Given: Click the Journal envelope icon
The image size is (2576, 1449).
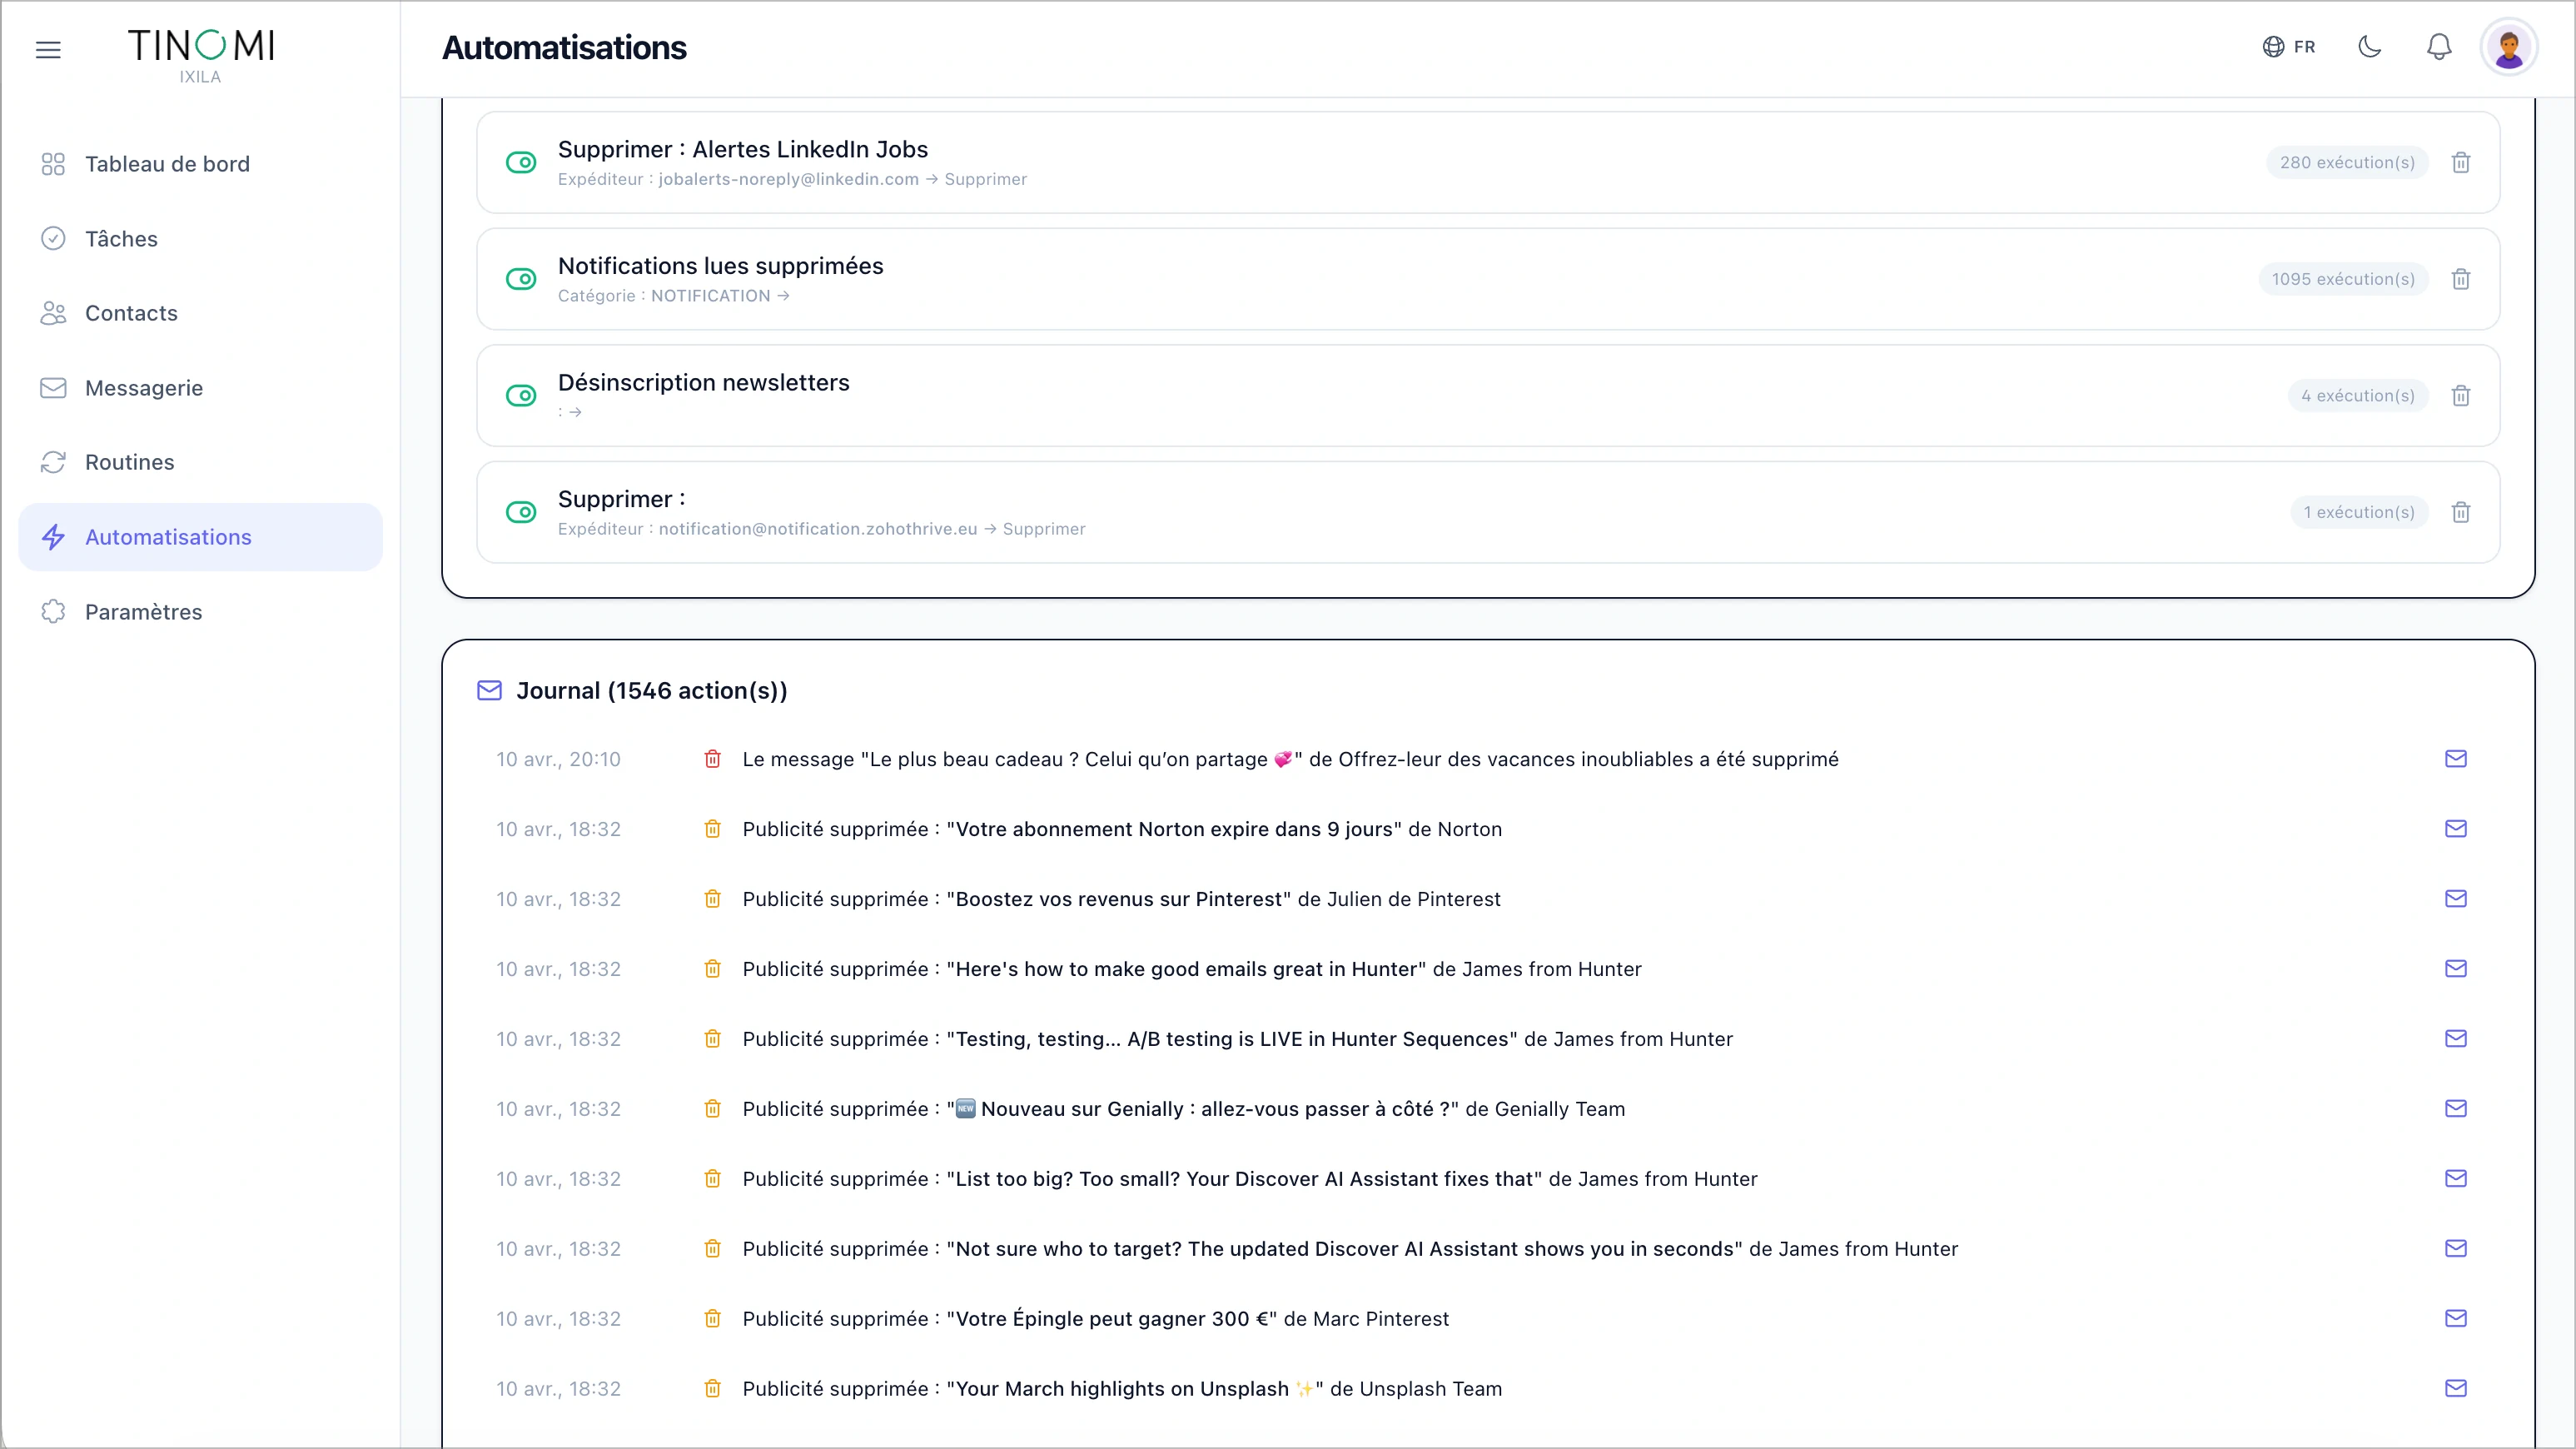Looking at the screenshot, I should (489, 691).
